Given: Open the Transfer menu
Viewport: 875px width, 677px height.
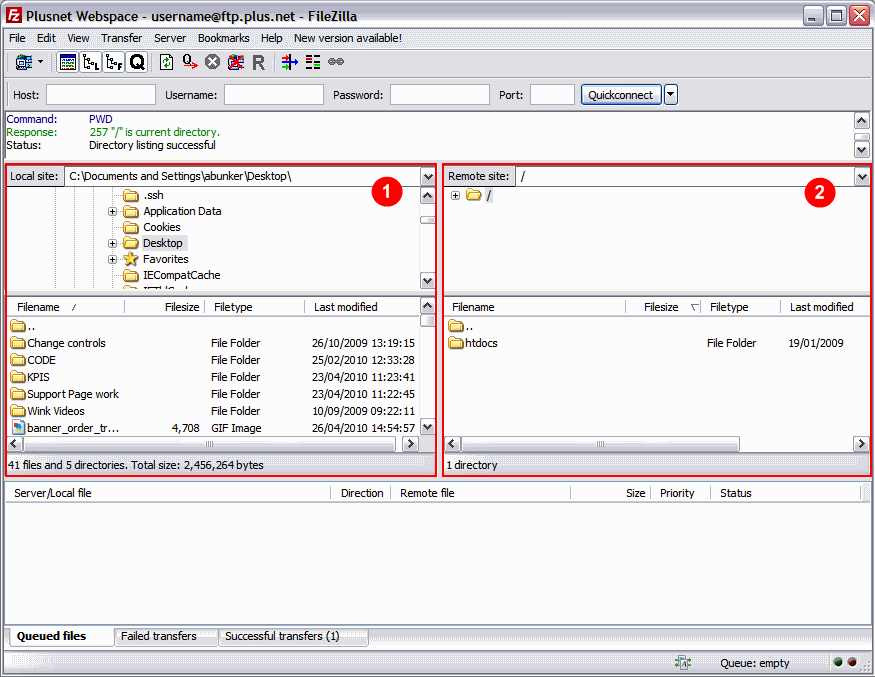Looking at the screenshot, I should (122, 38).
